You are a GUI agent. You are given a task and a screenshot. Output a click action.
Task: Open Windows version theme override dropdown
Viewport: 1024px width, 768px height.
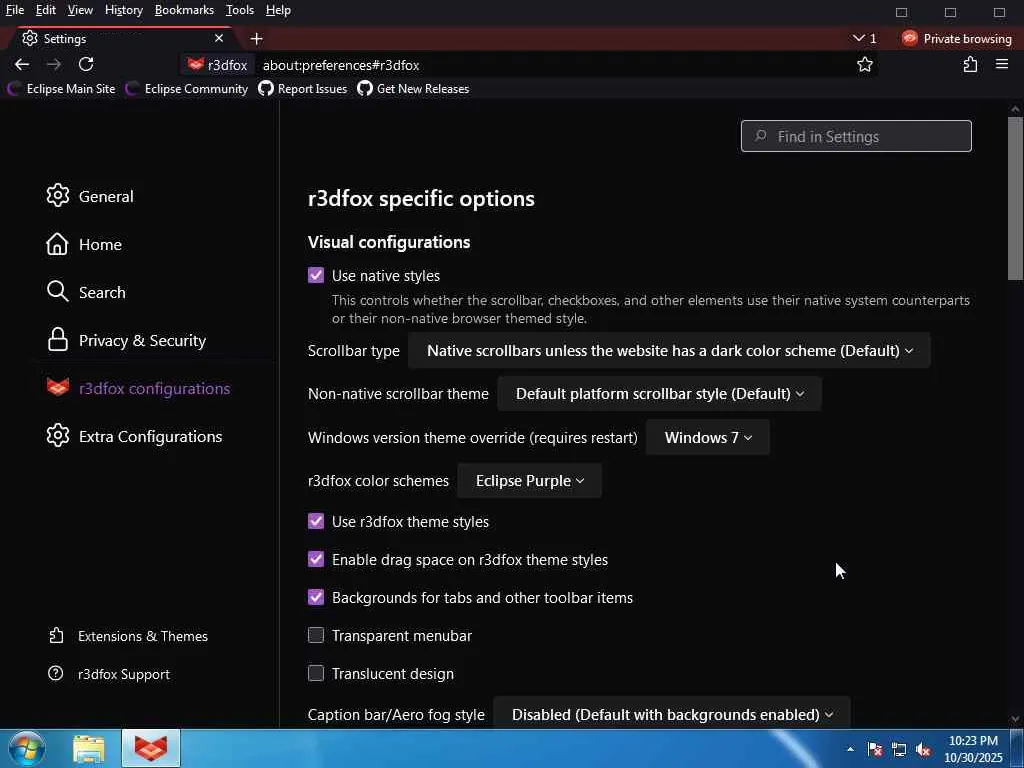[x=708, y=438]
